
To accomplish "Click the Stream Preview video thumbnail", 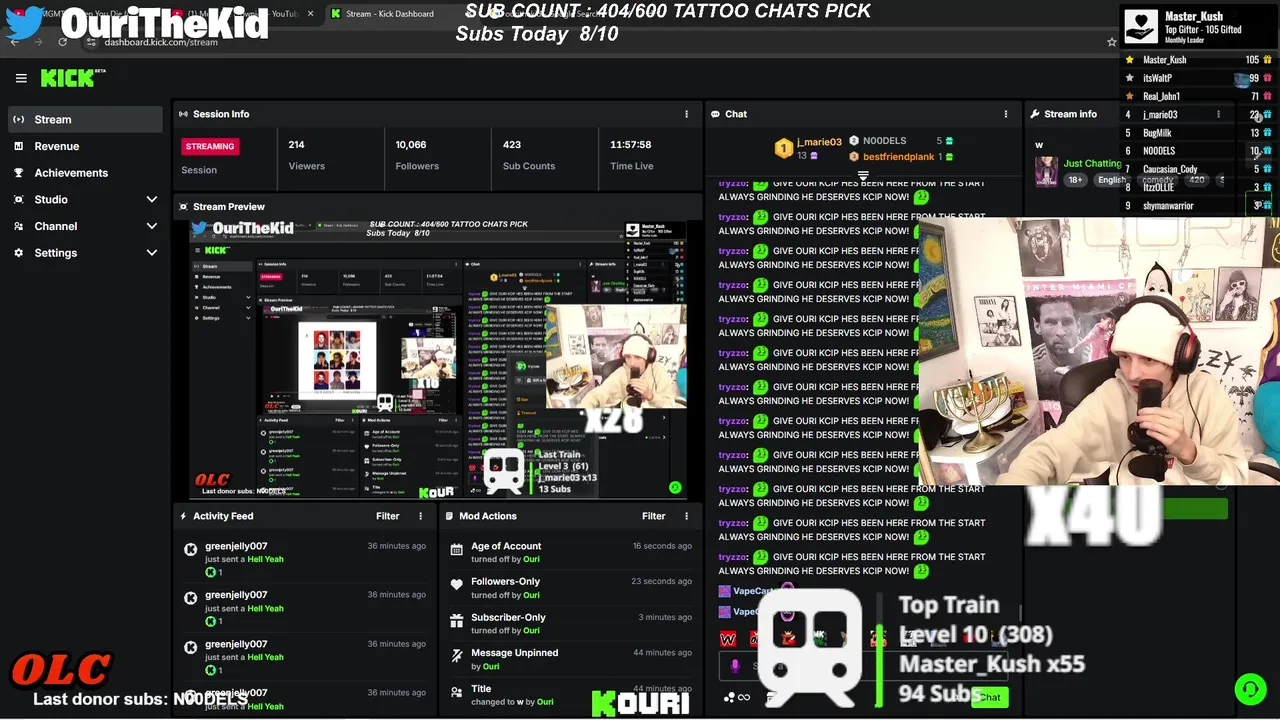I will [x=440, y=359].
